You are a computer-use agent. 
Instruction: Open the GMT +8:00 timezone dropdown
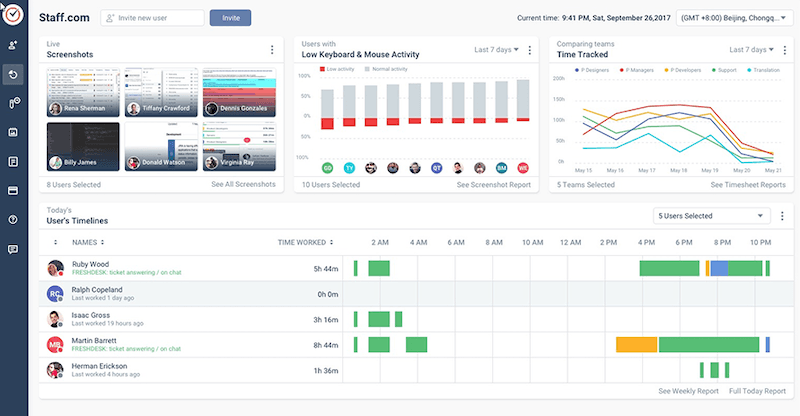coord(733,17)
